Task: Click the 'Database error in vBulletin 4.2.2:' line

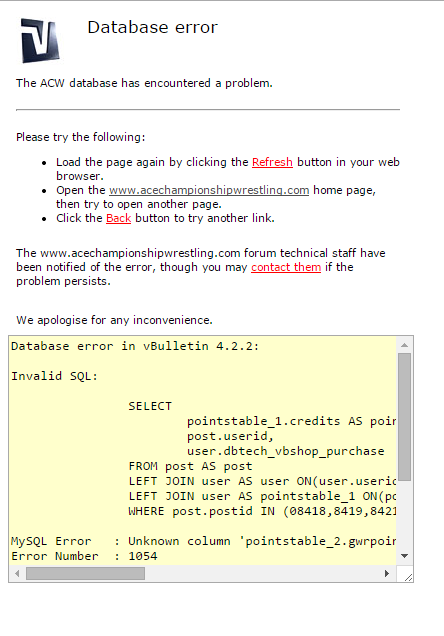Action: point(135,346)
